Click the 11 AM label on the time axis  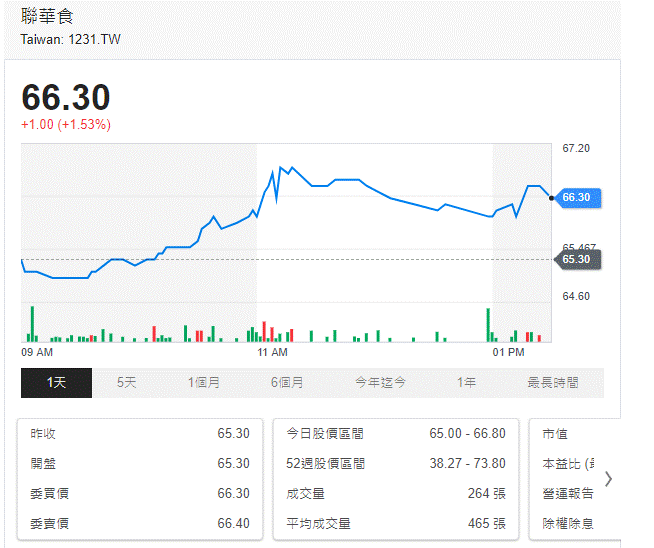(x=272, y=353)
